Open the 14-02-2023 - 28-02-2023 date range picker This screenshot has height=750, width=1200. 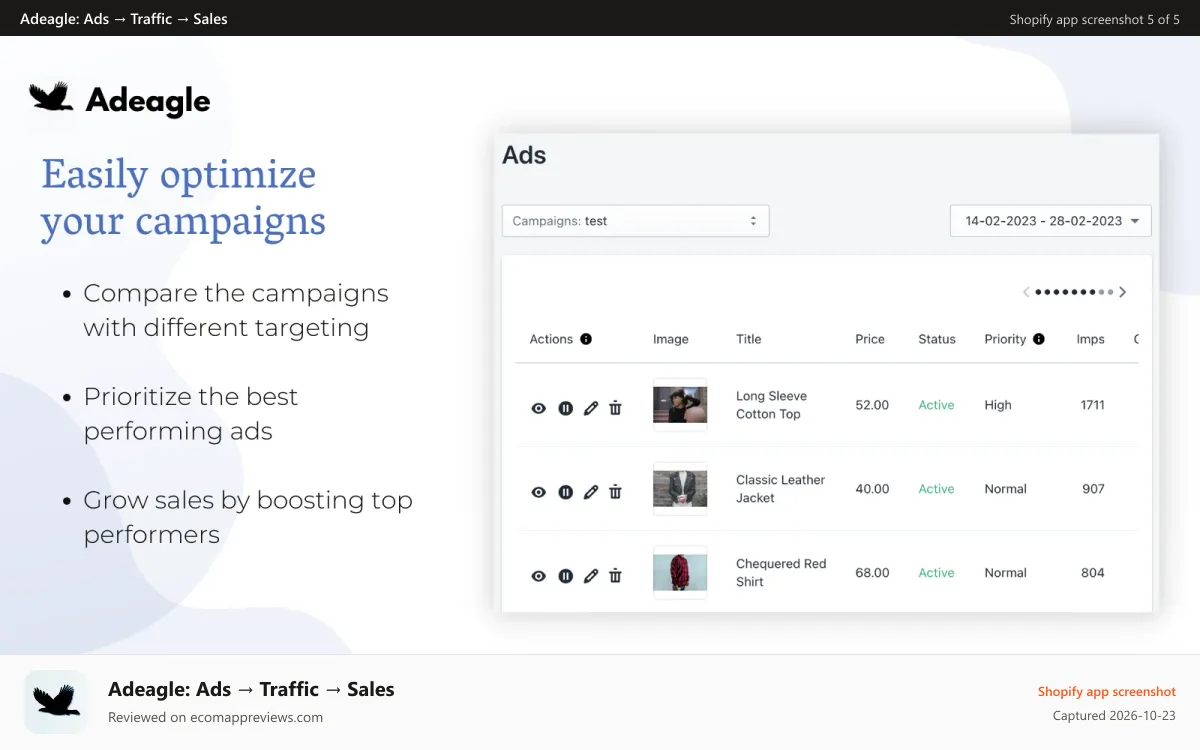pos(1051,221)
